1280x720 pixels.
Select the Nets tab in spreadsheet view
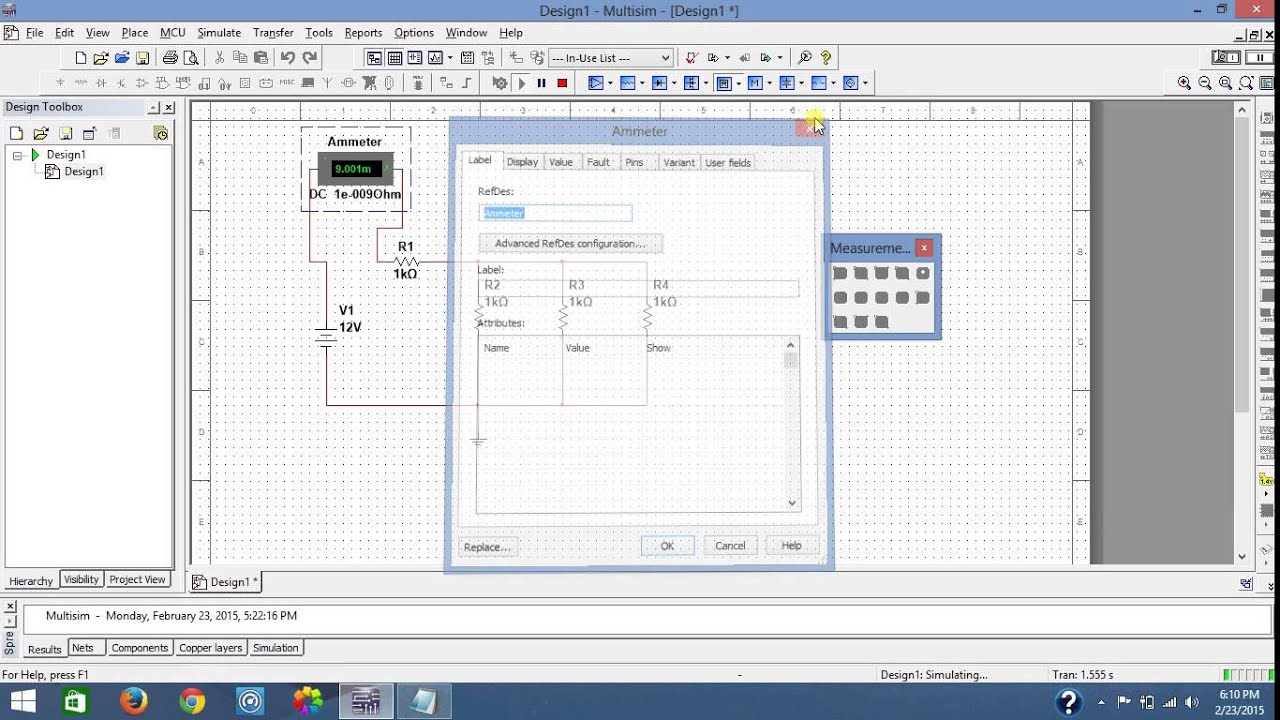click(x=83, y=648)
